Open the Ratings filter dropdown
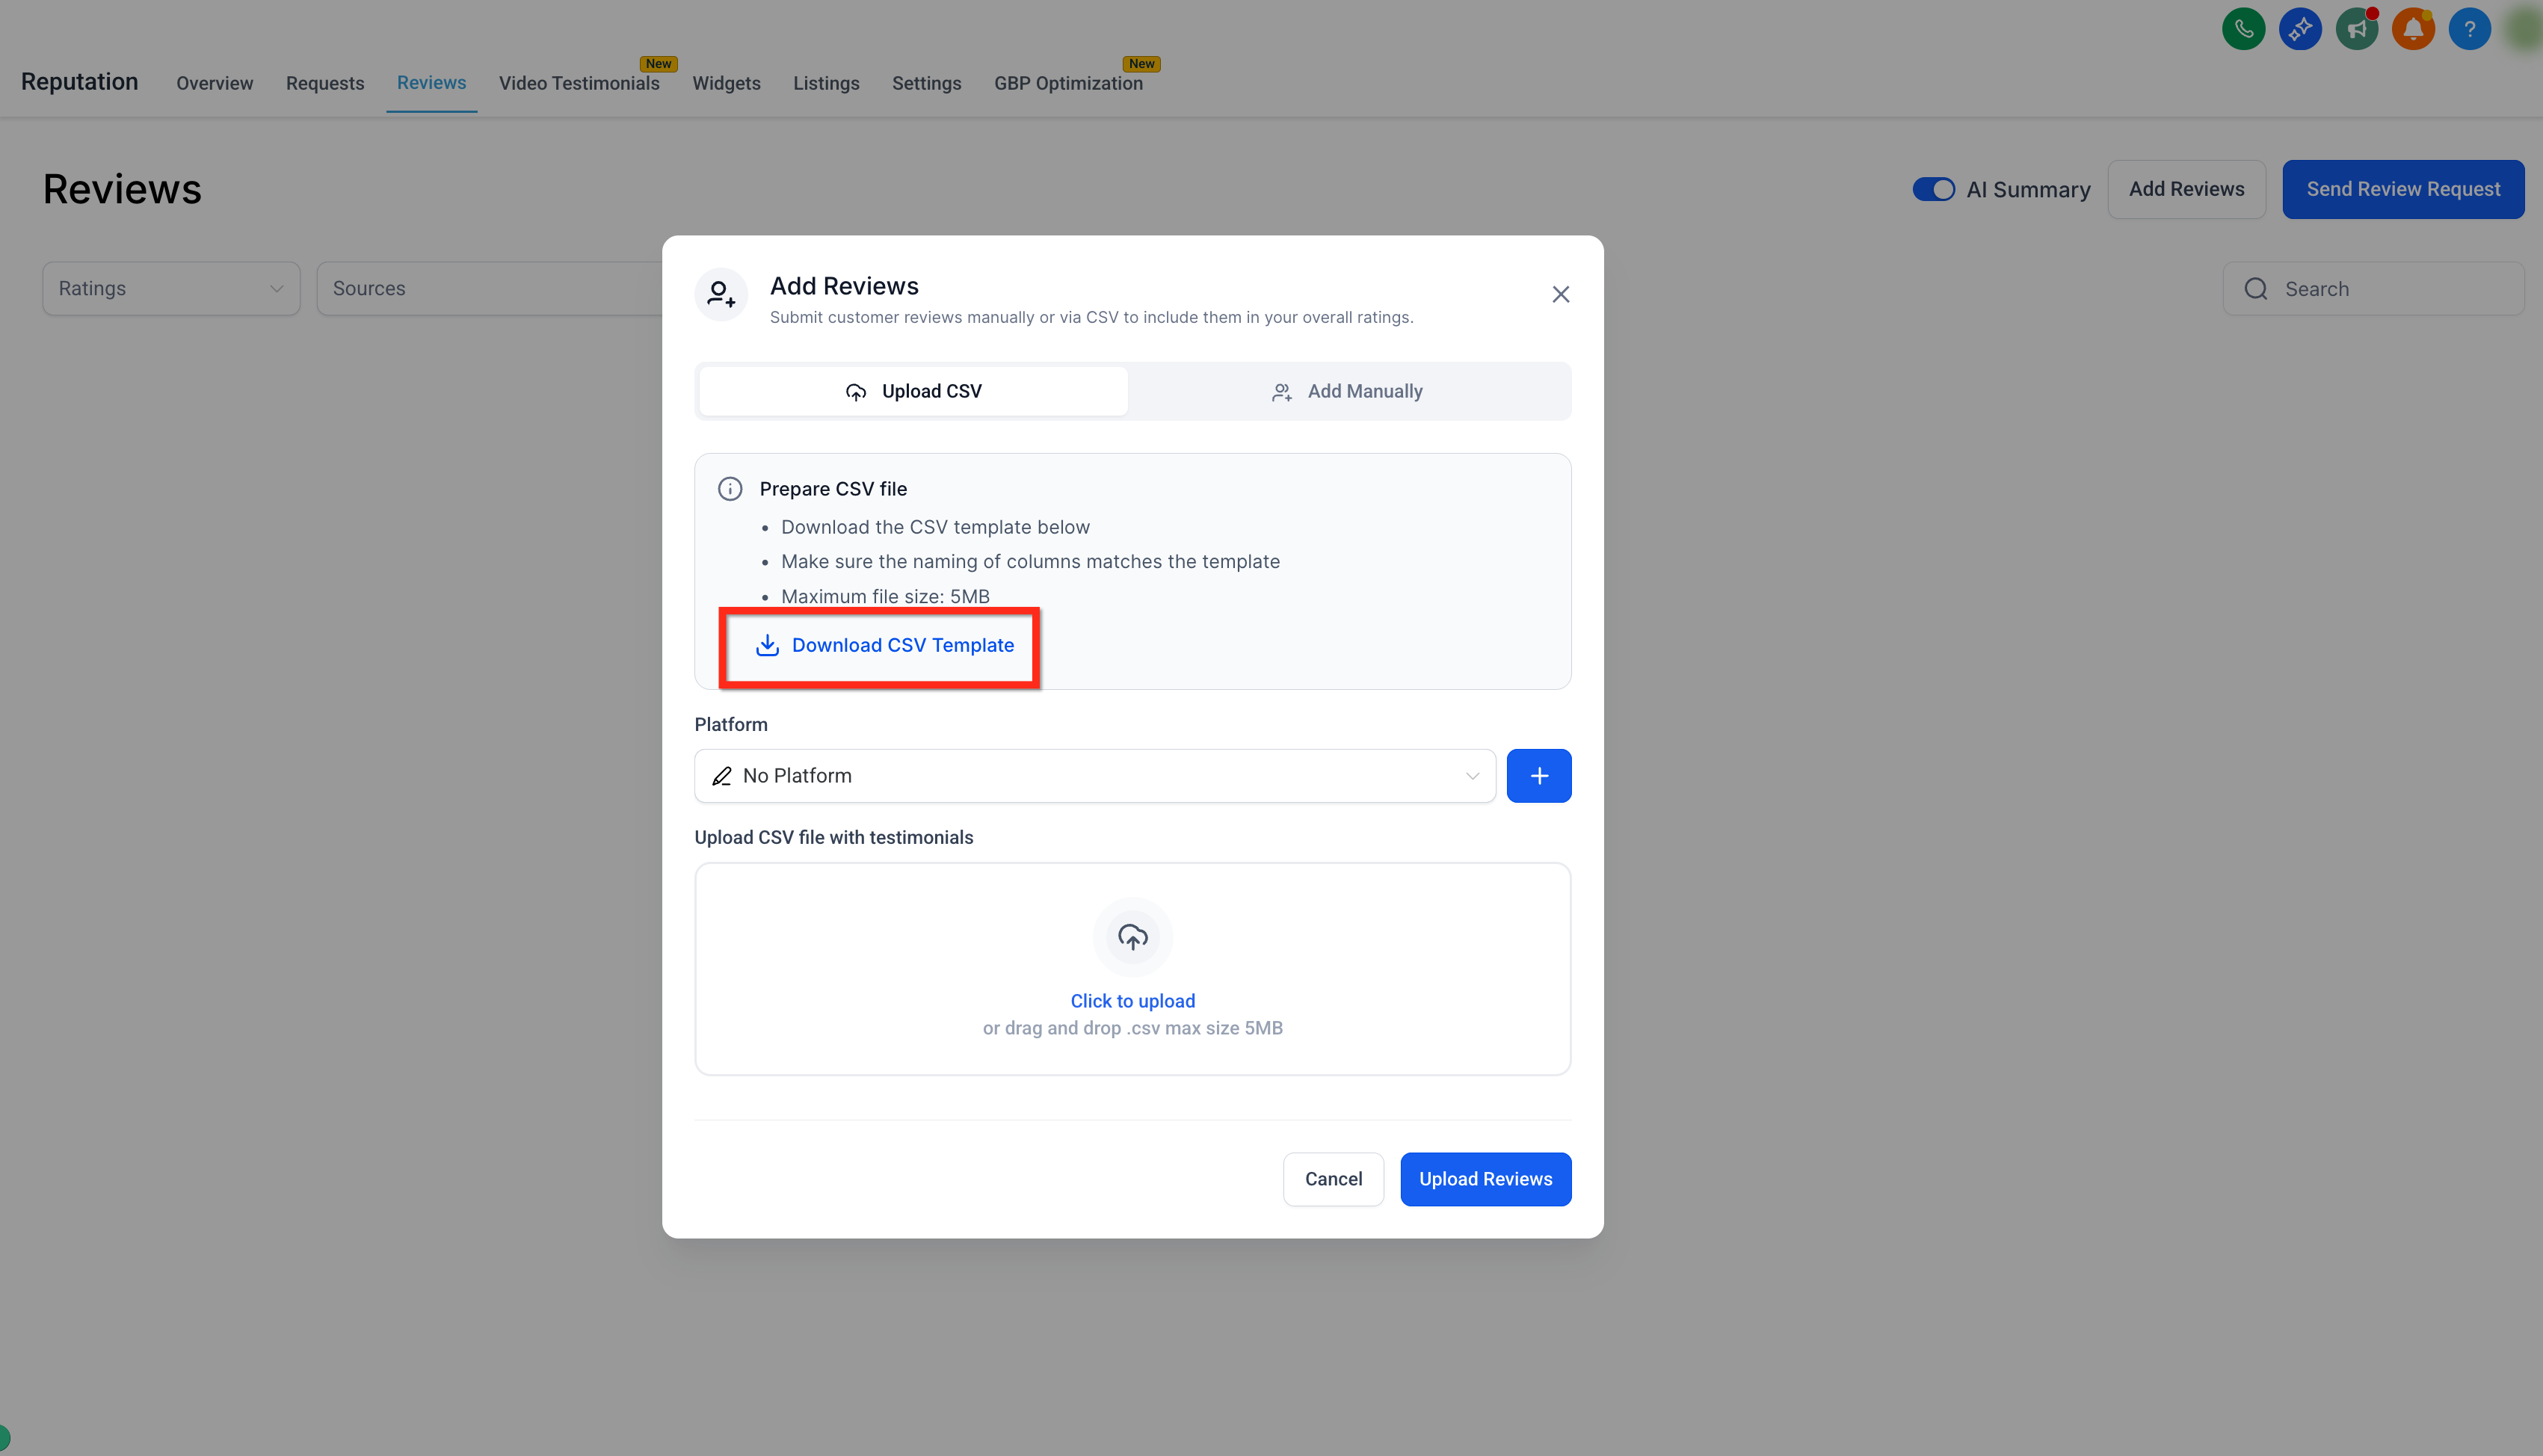Viewport: 2543px width, 1456px height. click(x=171, y=288)
